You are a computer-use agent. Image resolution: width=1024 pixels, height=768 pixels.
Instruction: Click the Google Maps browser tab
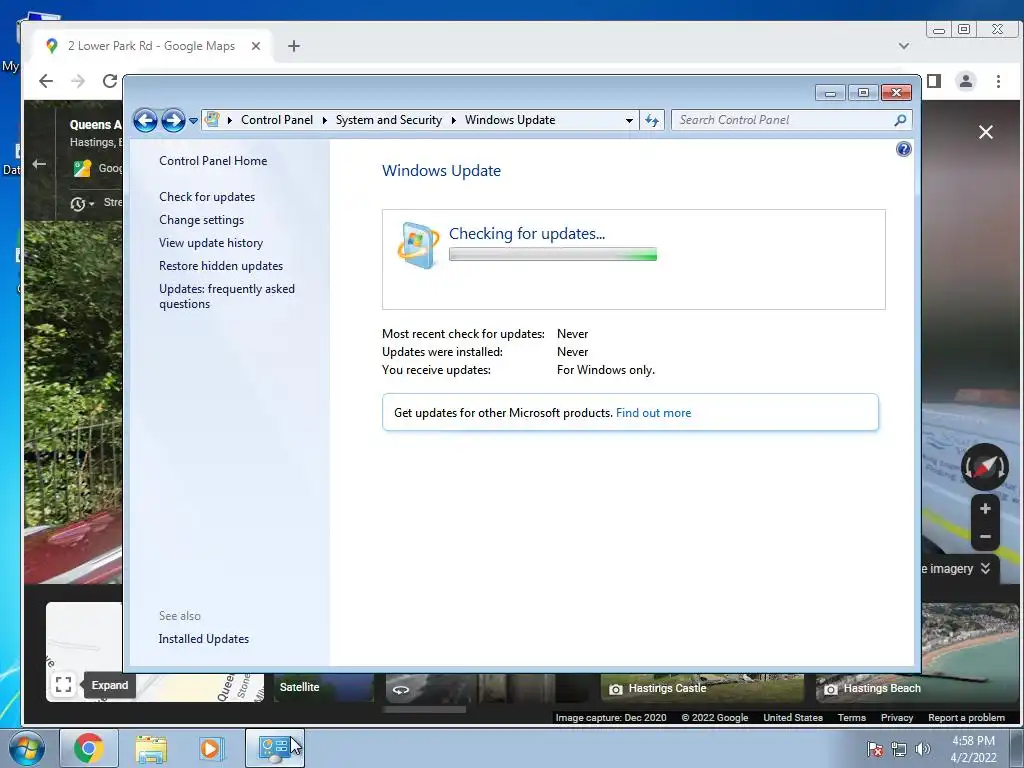coord(151,46)
